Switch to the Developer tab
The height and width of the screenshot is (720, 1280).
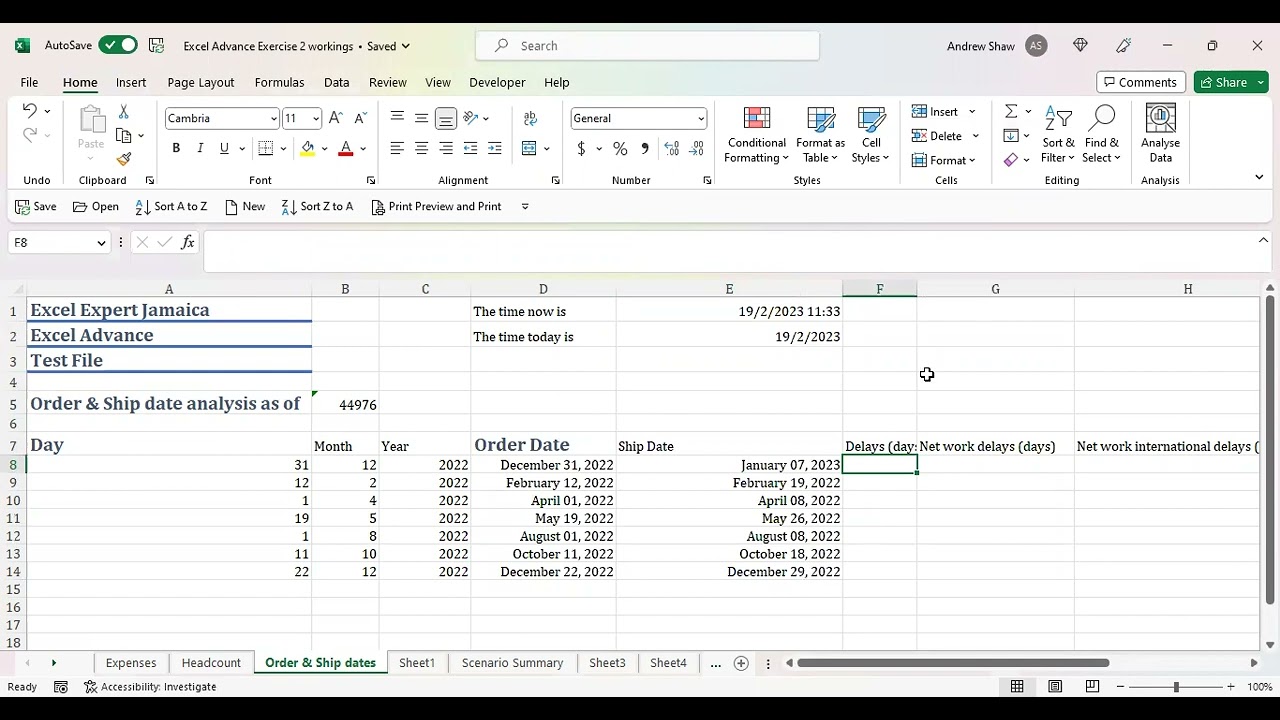[497, 82]
